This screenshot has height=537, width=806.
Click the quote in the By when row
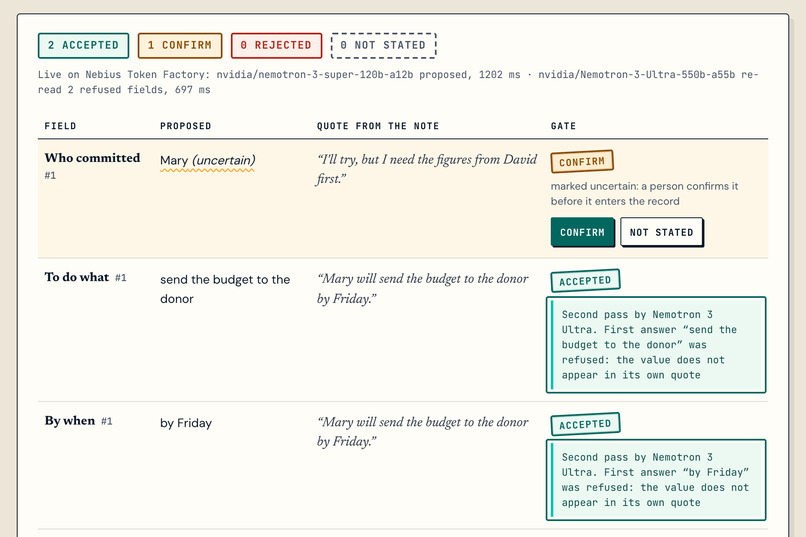click(x=423, y=432)
